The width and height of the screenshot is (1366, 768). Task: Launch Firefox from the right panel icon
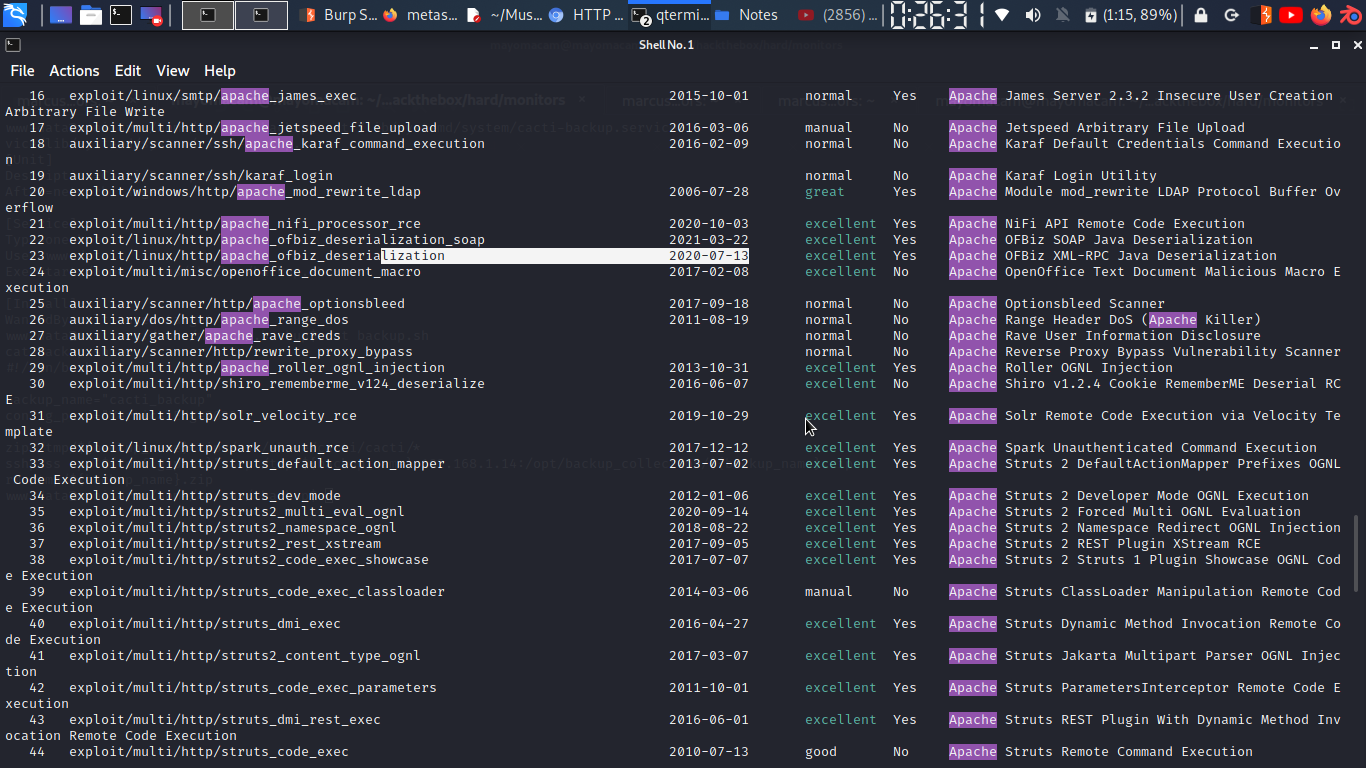(1321, 15)
